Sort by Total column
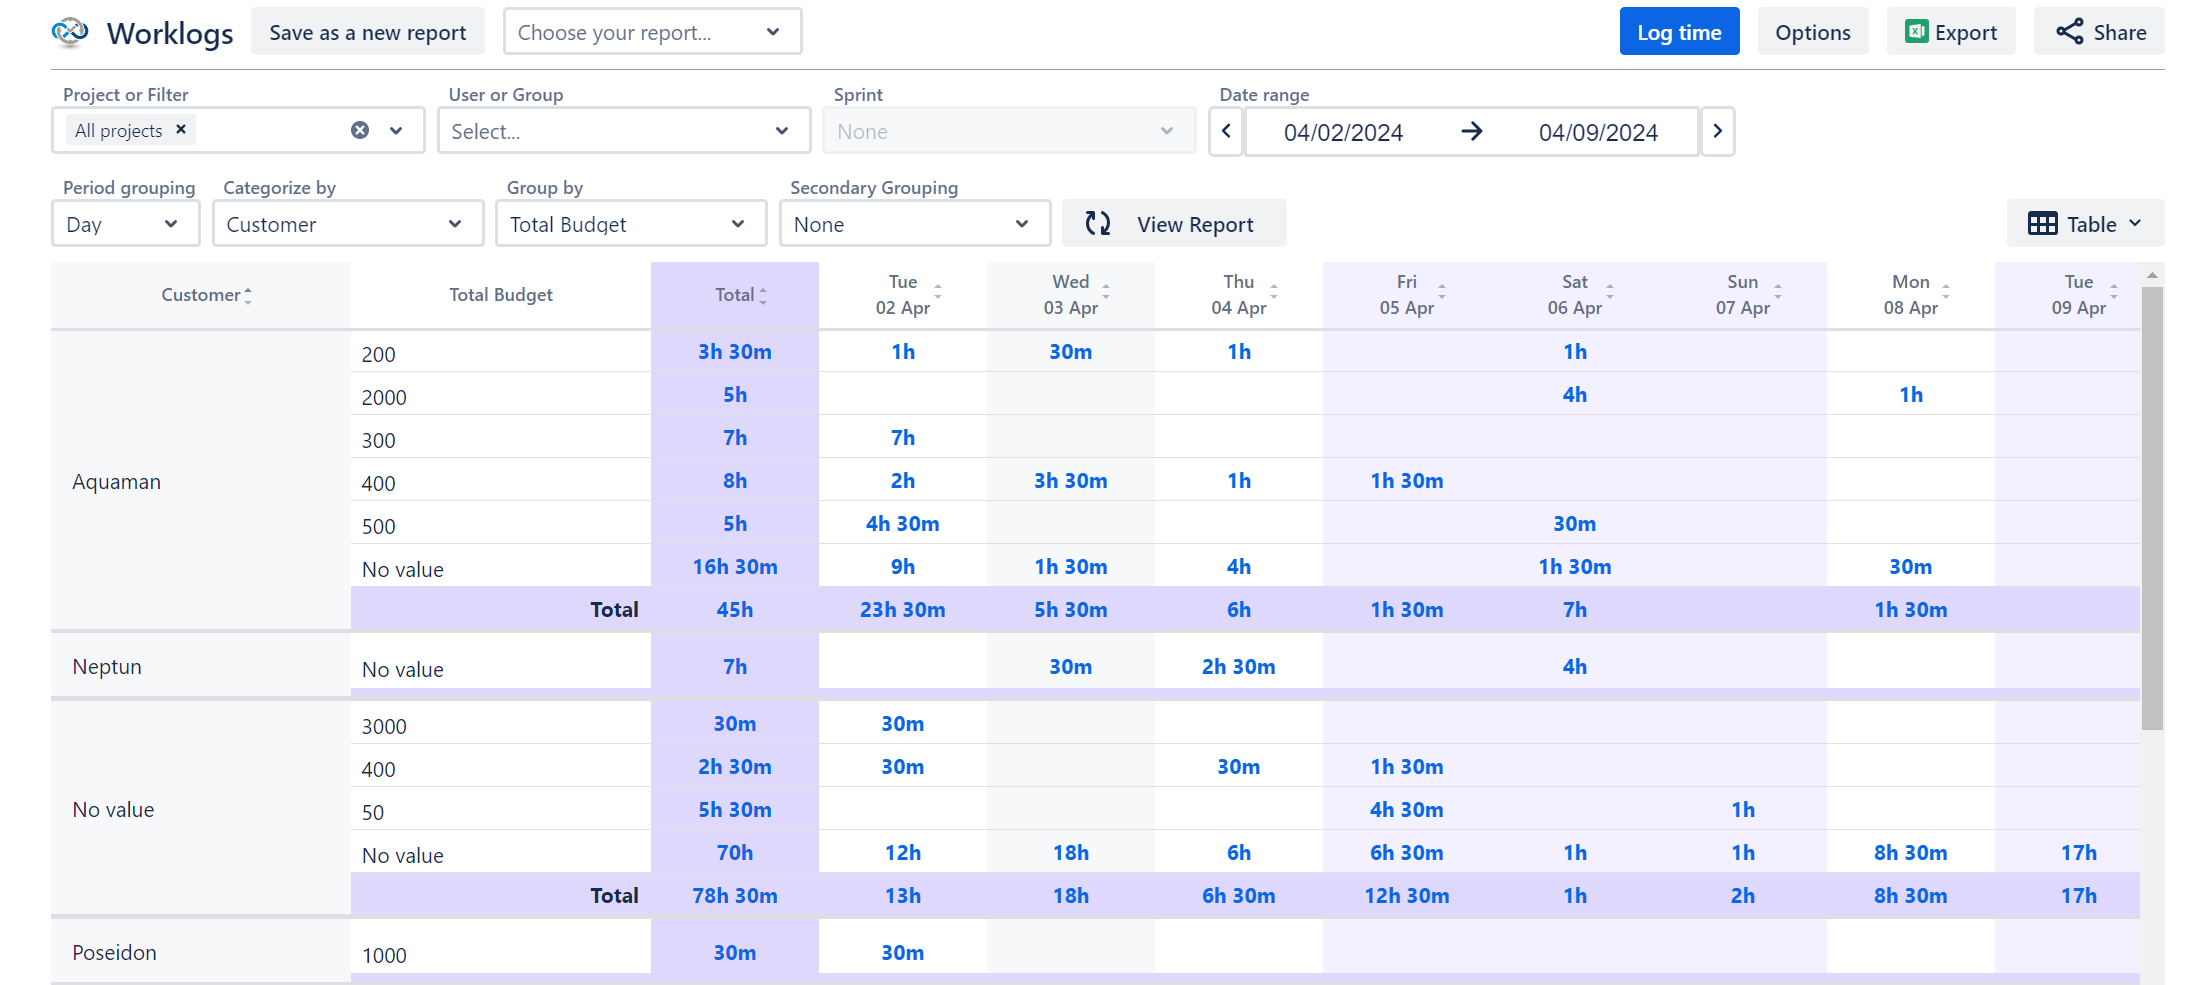Viewport: 2191px width, 985px height. pyautogui.click(x=741, y=295)
